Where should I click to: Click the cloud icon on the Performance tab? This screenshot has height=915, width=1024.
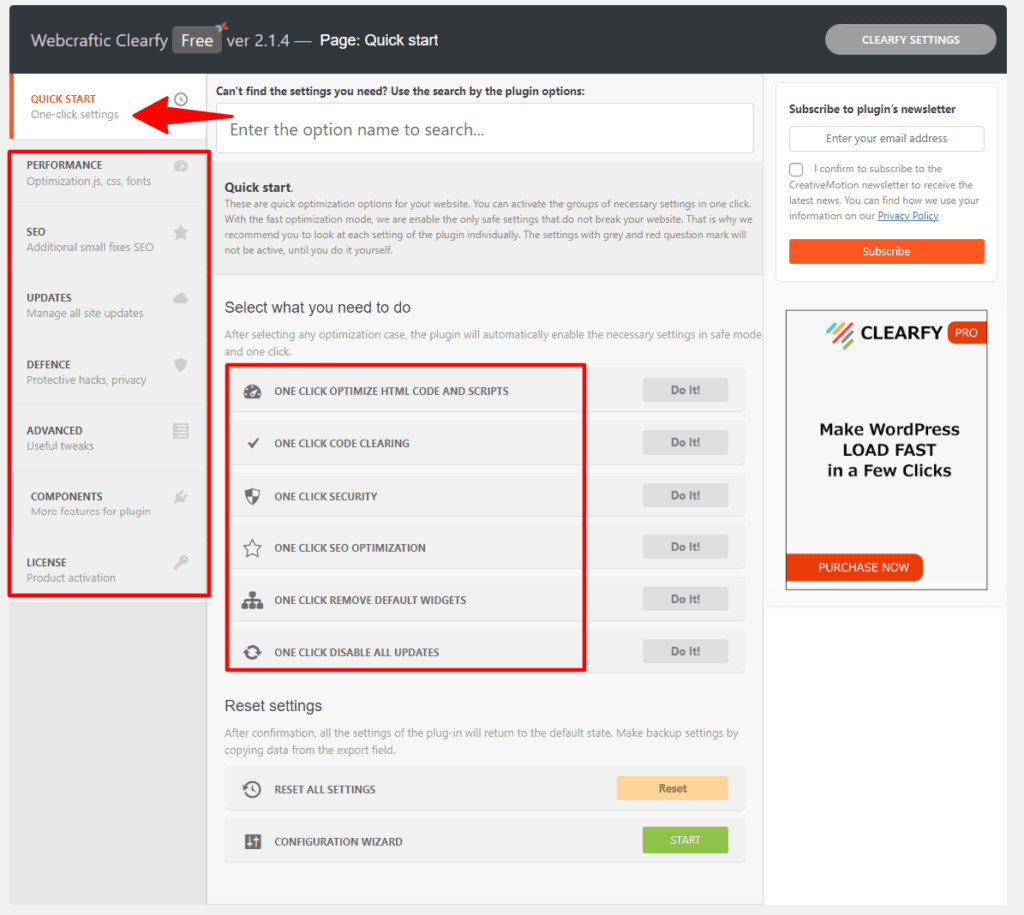[x=181, y=165]
